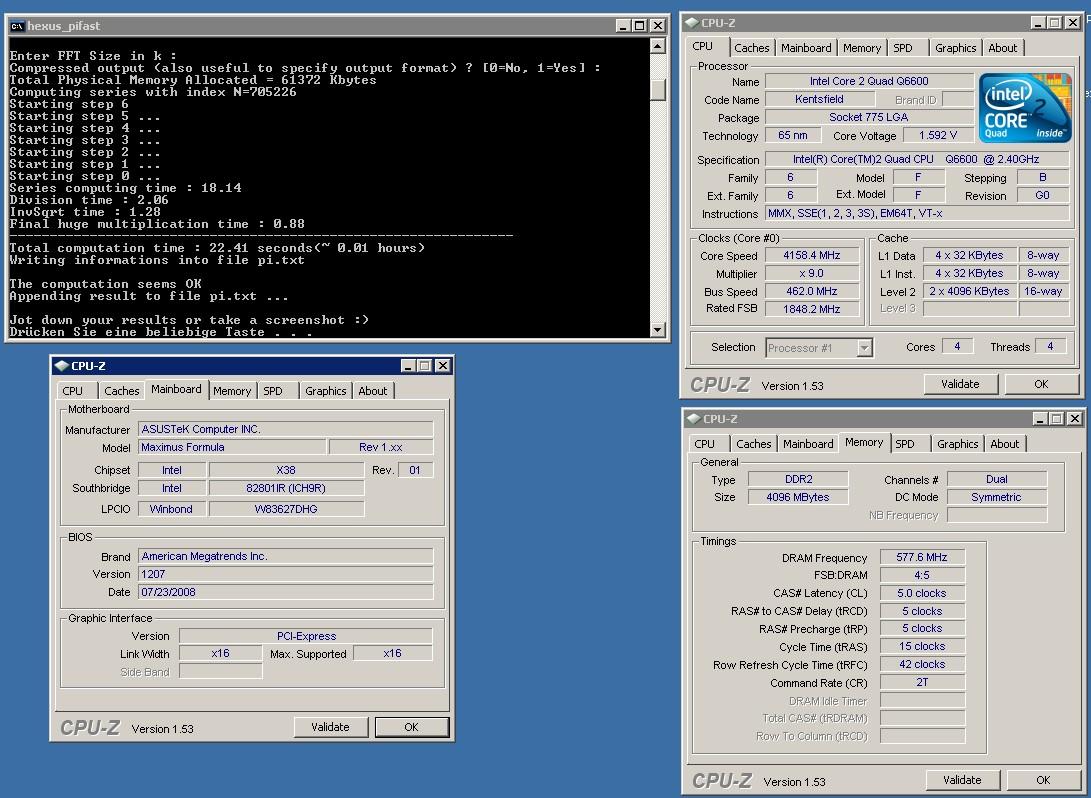Click console scrollbar up arrow
This screenshot has width=1091, height=798.
pos(657,46)
